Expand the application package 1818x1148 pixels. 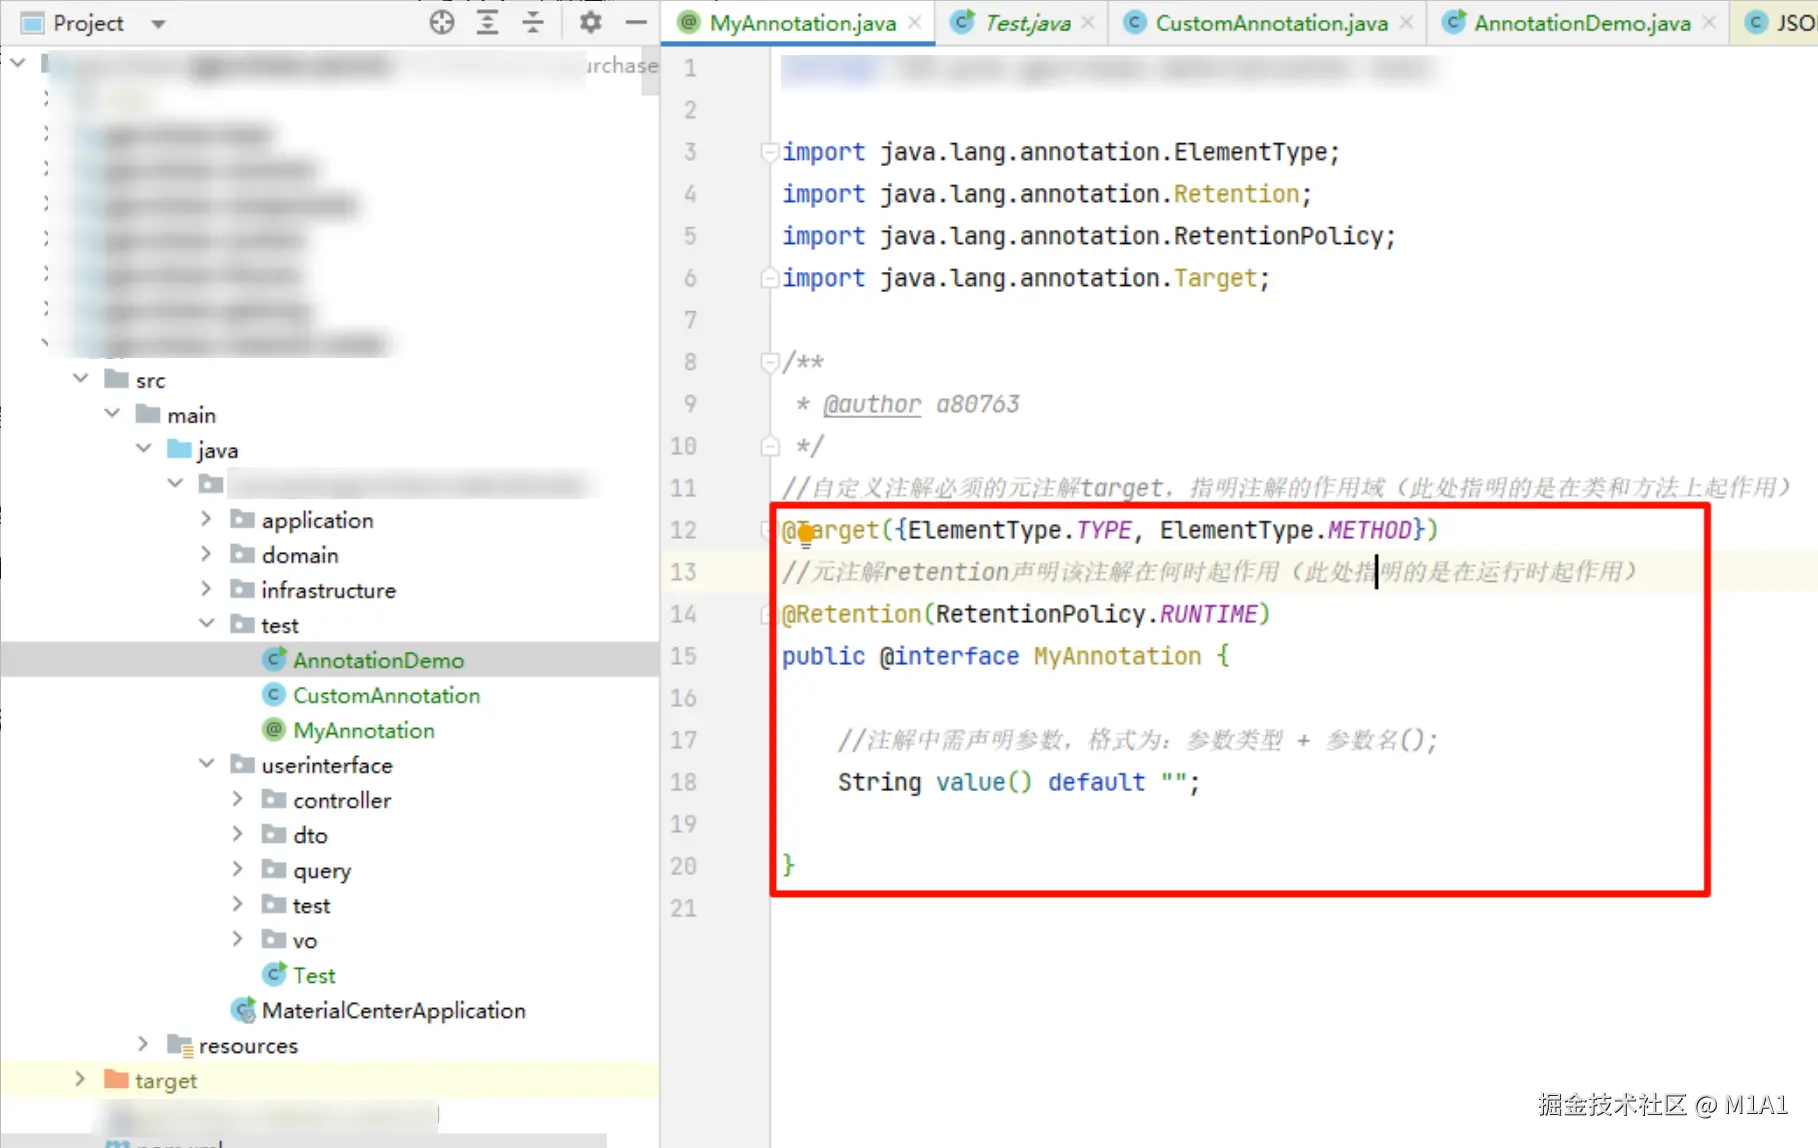(x=206, y=519)
